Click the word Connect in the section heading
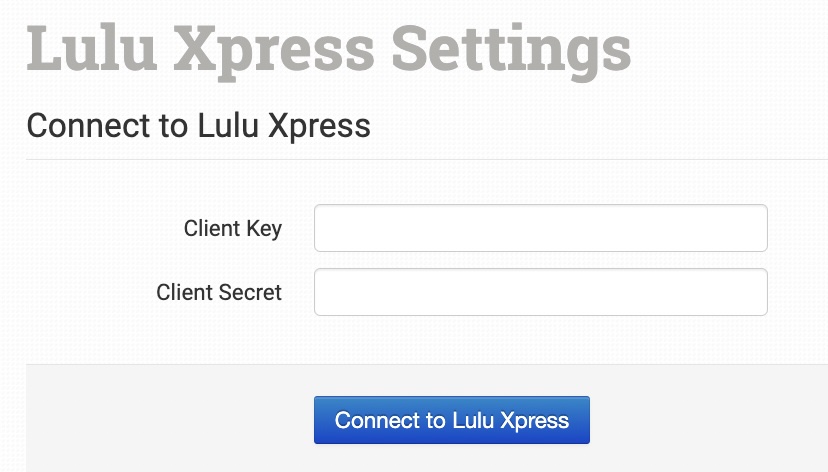 pyautogui.click(x=73, y=126)
